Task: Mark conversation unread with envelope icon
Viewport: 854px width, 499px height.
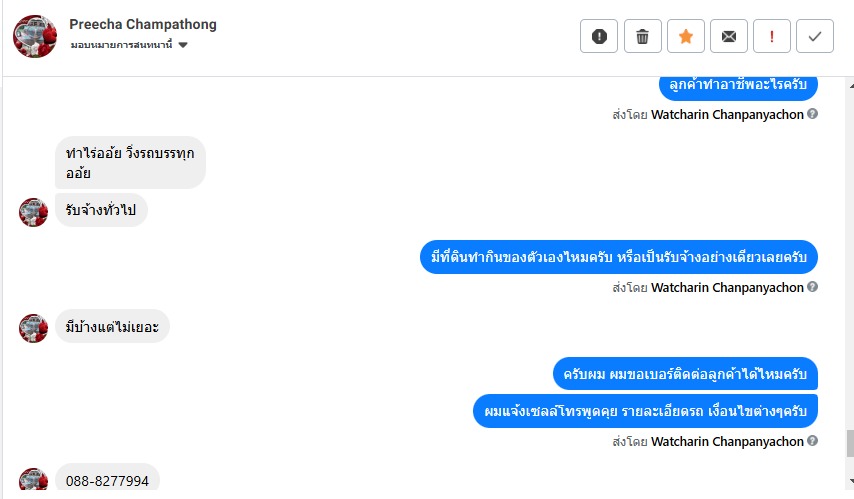Action: (729, 37)
